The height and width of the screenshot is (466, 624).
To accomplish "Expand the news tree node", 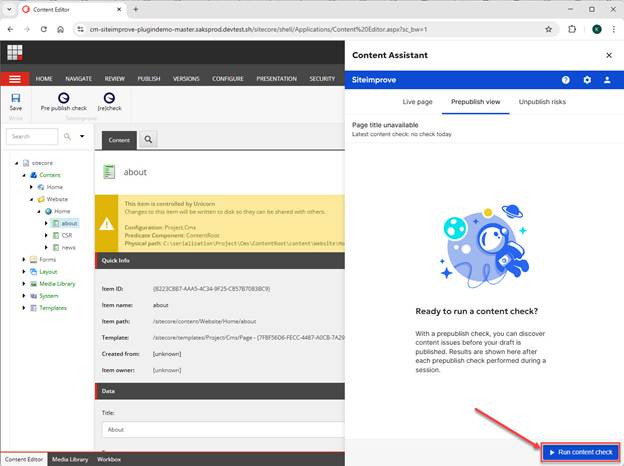I will point(46,248).
